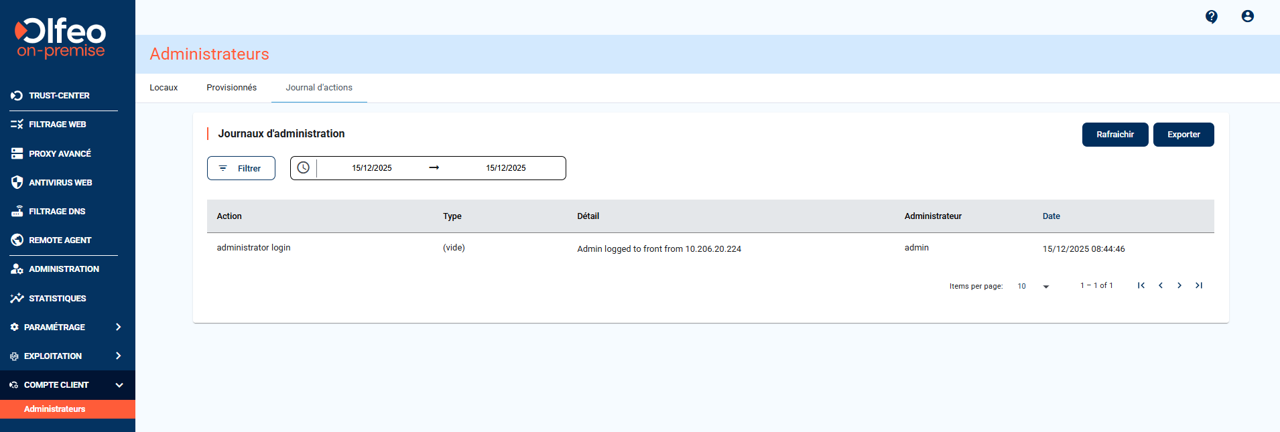Click the Administration users-gear icon
This screenshot has width=1280, height=432.
[x=16, y=269]
